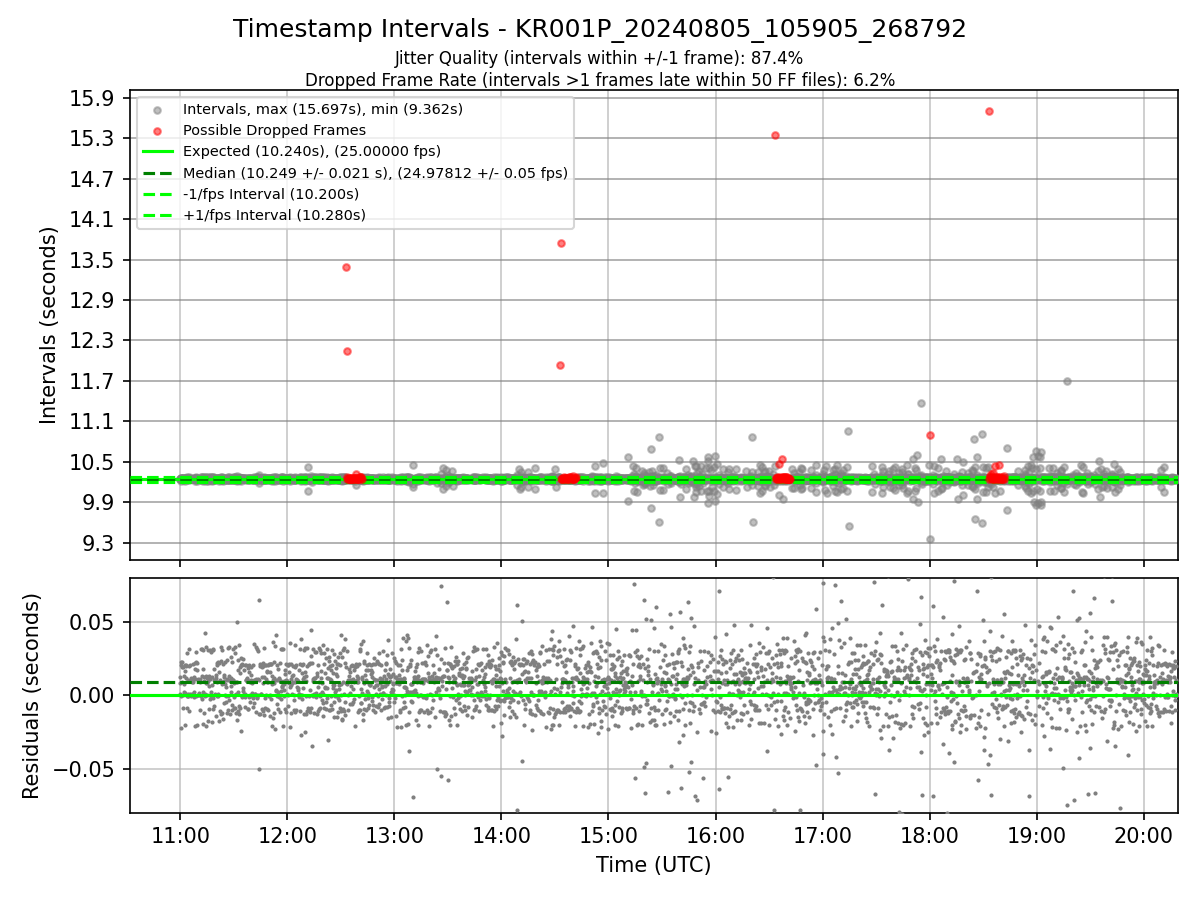Click the lowest gray point near 9.36 s
The width and height of the screenshot is (1200, 900).
tap(930, 539)
